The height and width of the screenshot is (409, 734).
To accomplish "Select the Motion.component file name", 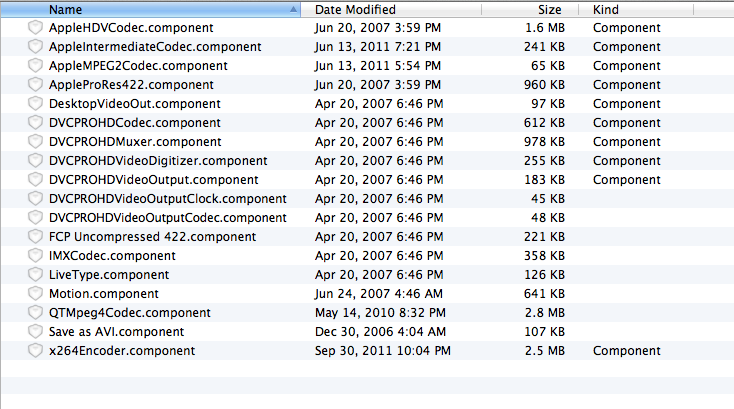I will pos(104,294).
